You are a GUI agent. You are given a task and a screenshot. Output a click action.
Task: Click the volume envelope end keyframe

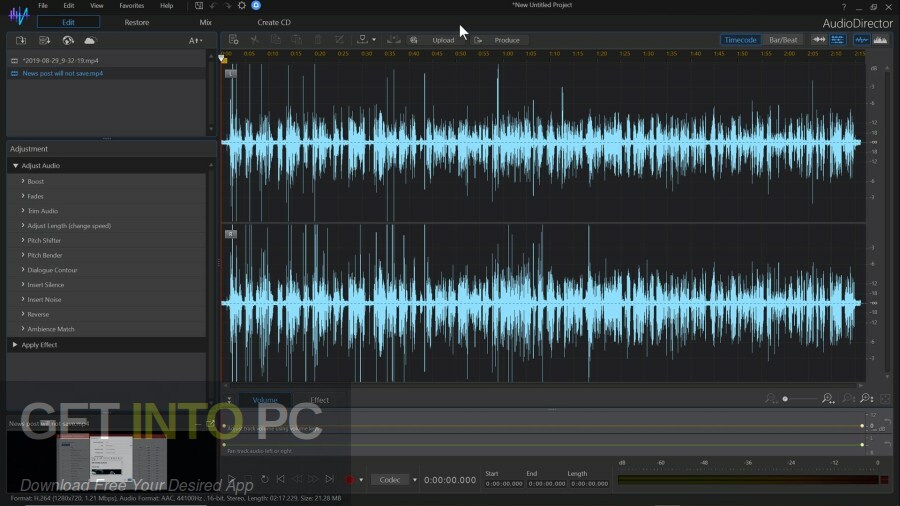pyautogui.click(x=862, y=426)
